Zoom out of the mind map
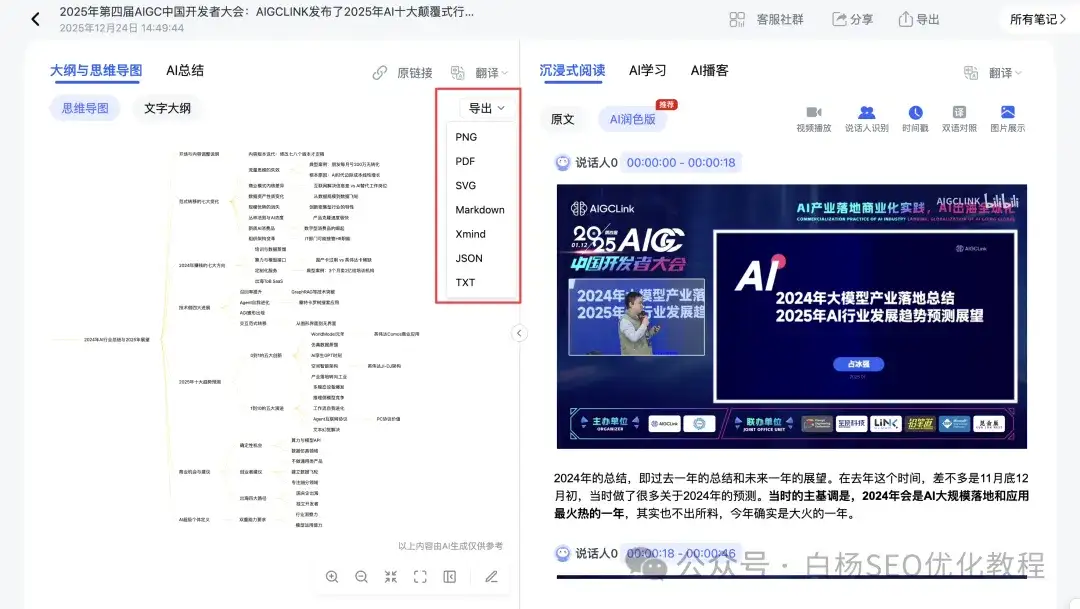This screenshot has width=1080, height=609. pyautogui.click(x=361, y=577)
